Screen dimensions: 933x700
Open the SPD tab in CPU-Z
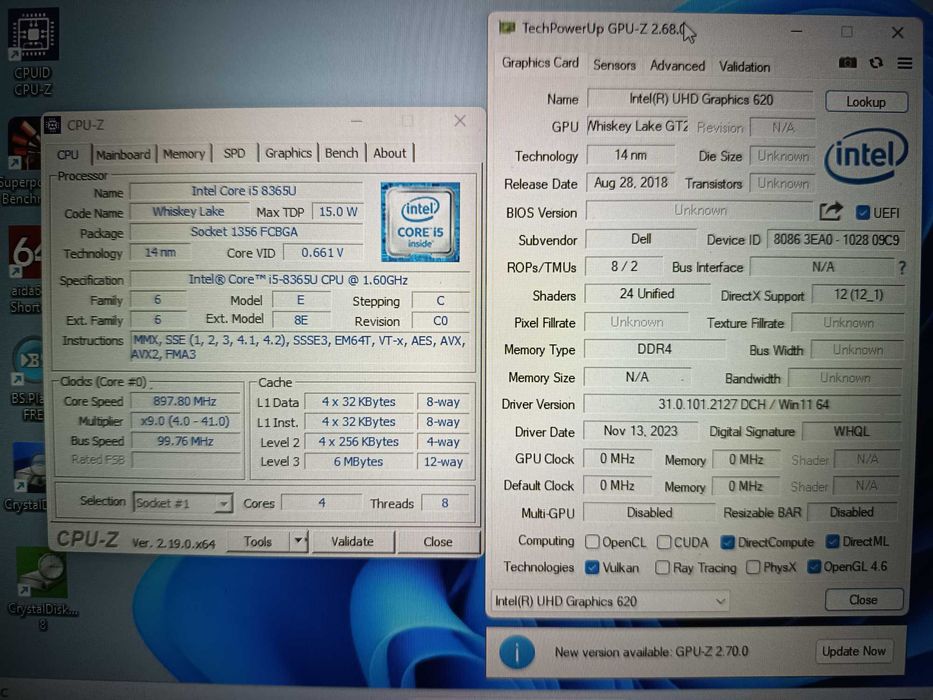(x=234, y=153)
